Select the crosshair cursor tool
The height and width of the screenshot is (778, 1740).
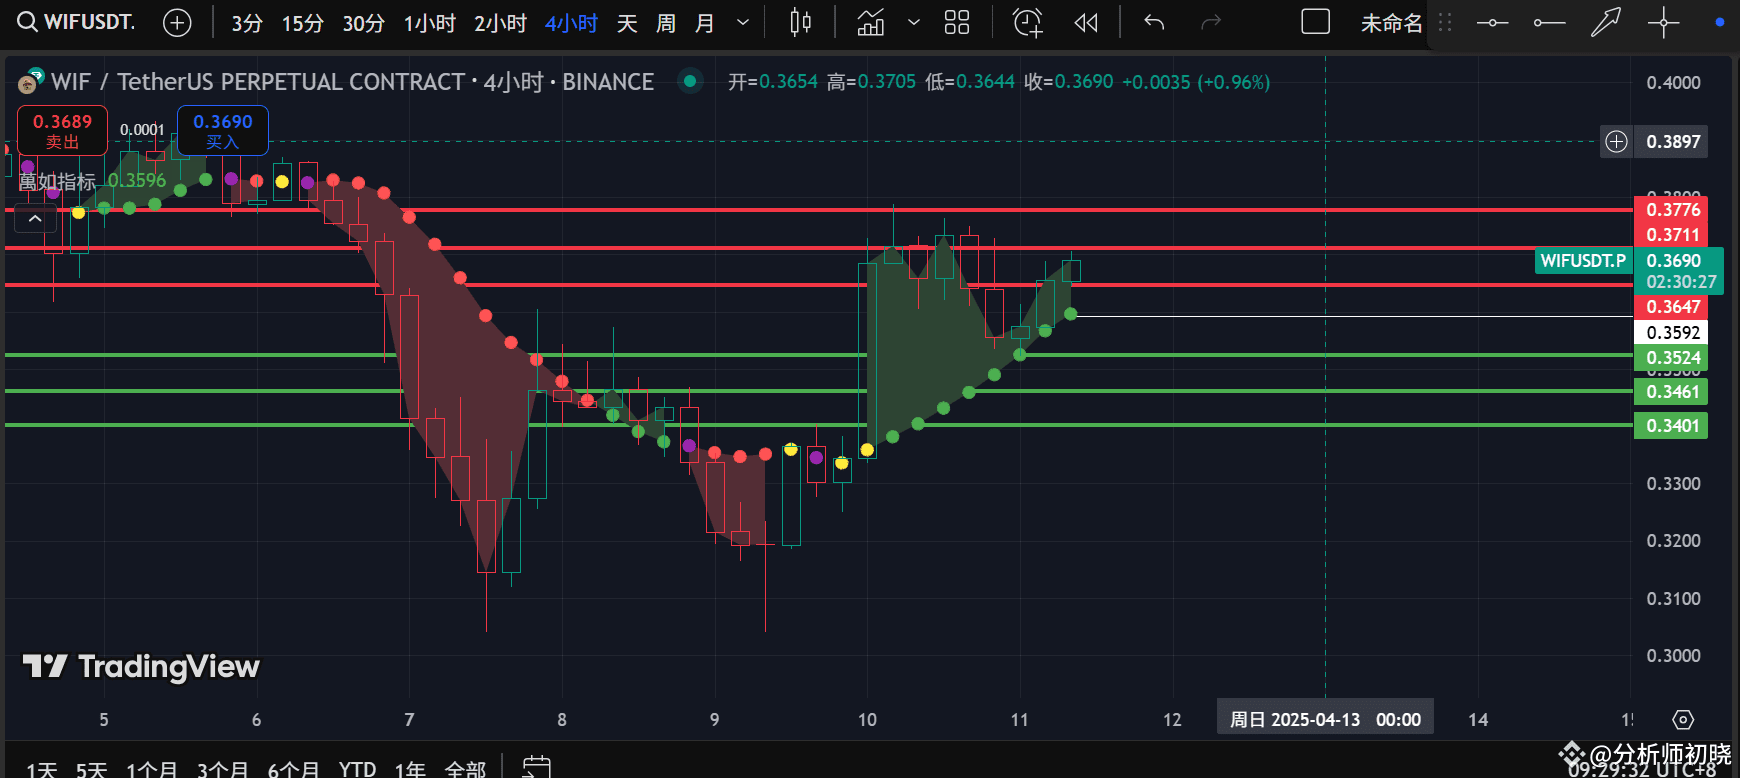tap(1664, 22)
